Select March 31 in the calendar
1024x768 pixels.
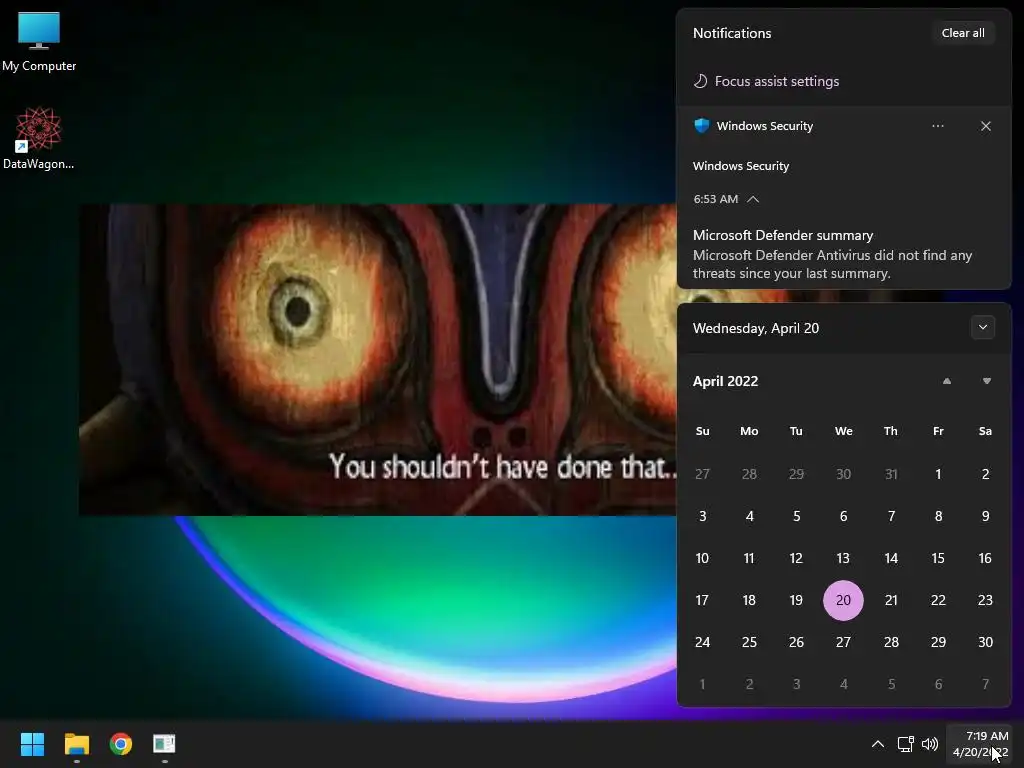[891, 474]
